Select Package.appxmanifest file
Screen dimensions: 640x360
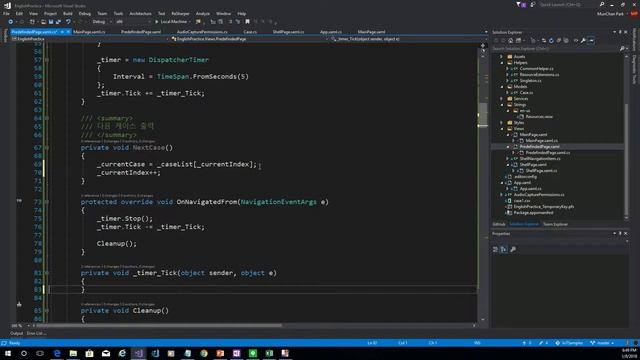click(x=533, y=213)
